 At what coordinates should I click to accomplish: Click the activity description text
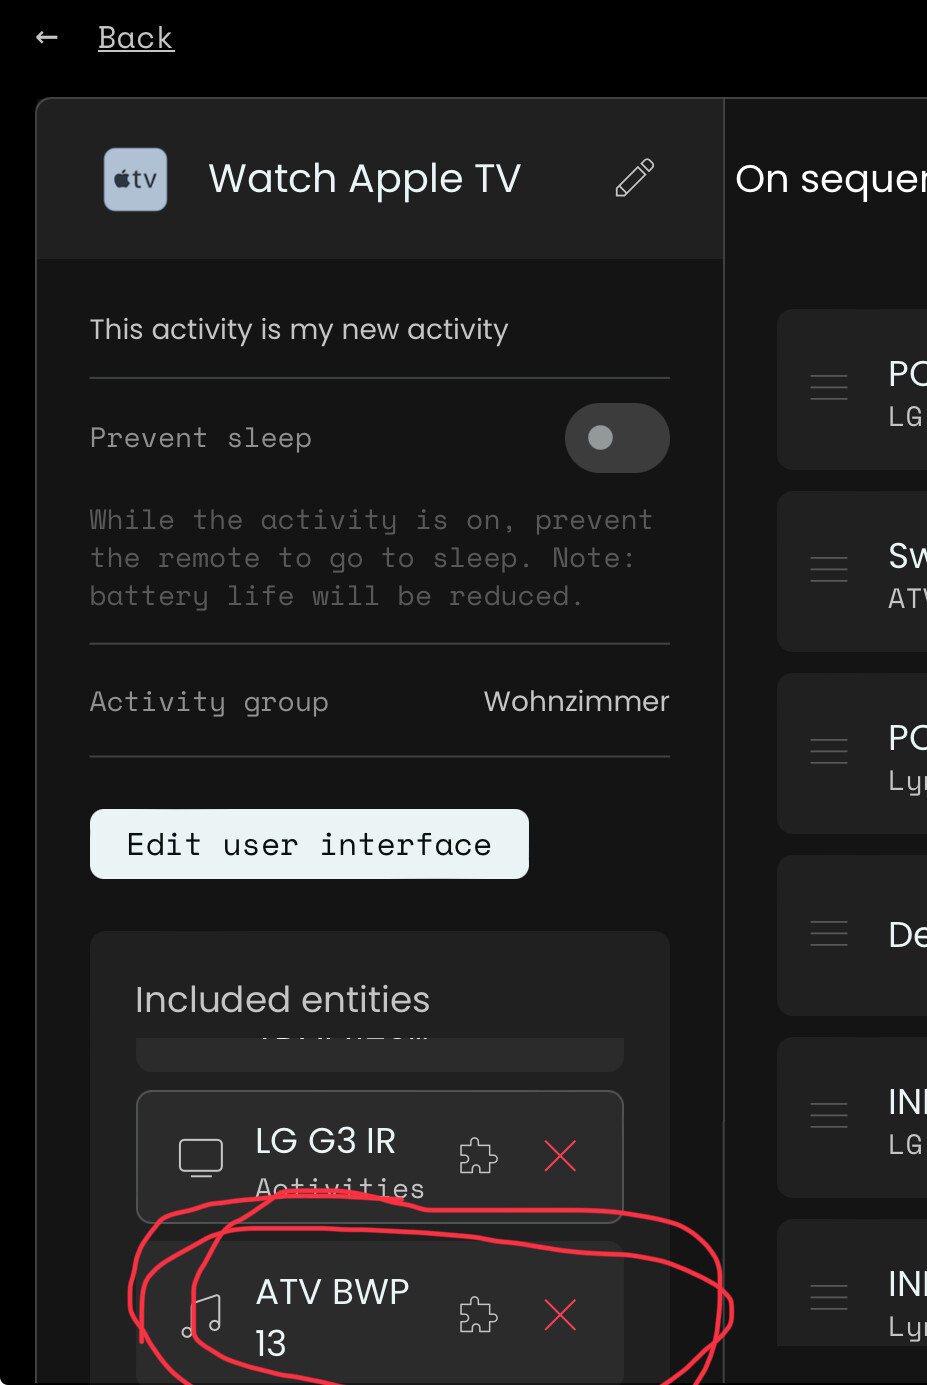(x=299, y=330)
